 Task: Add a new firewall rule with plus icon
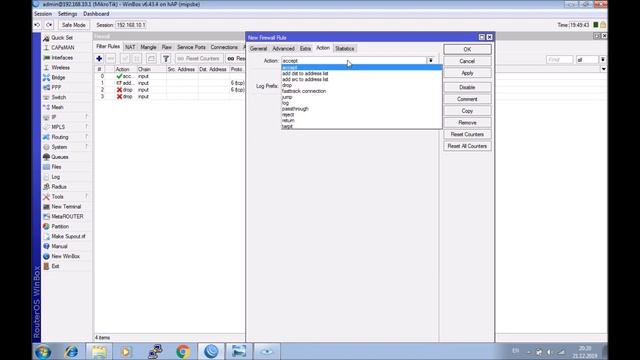tap(99, 59)
